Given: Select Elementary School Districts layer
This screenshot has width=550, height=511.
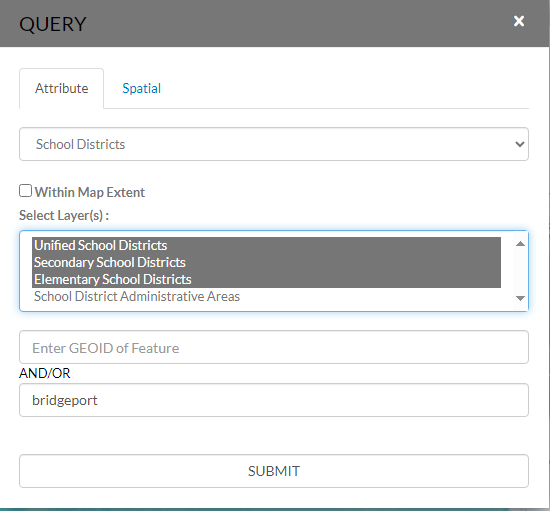Looking at the screenshot, I should (x=266, y=280).
